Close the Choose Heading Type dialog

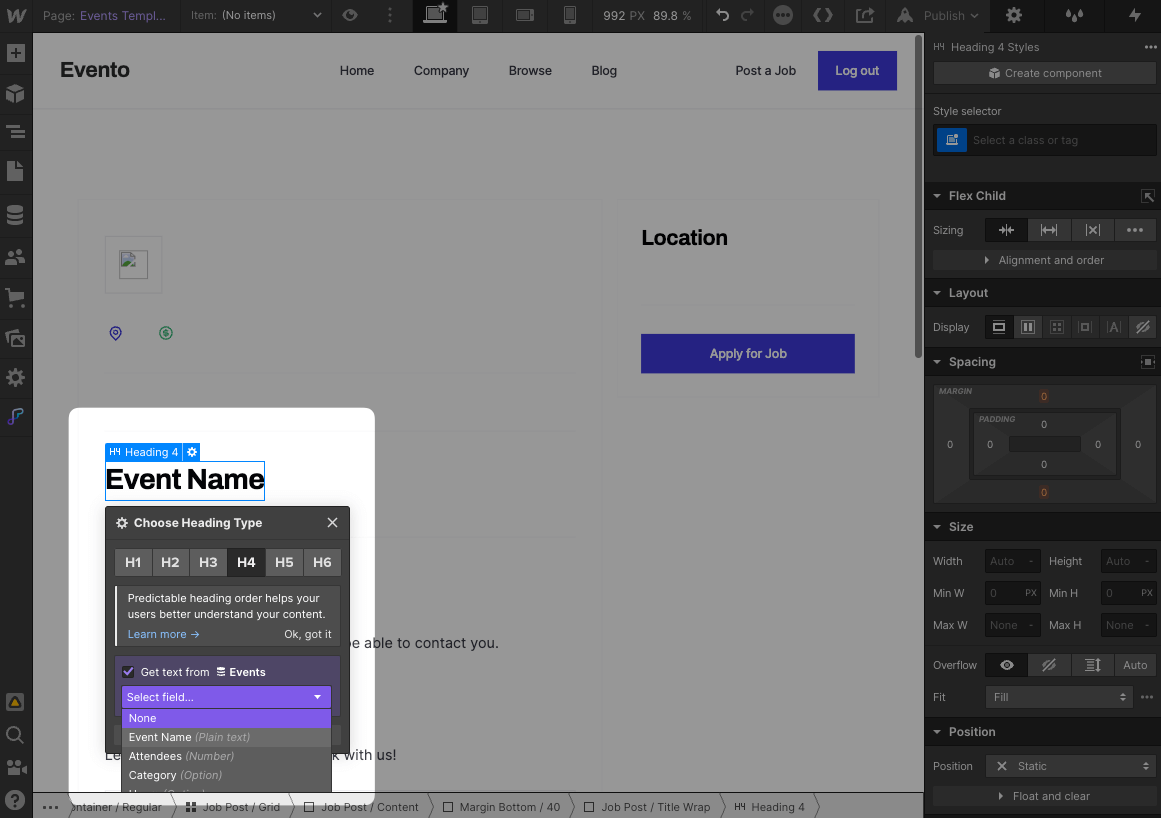pos(332,523)
